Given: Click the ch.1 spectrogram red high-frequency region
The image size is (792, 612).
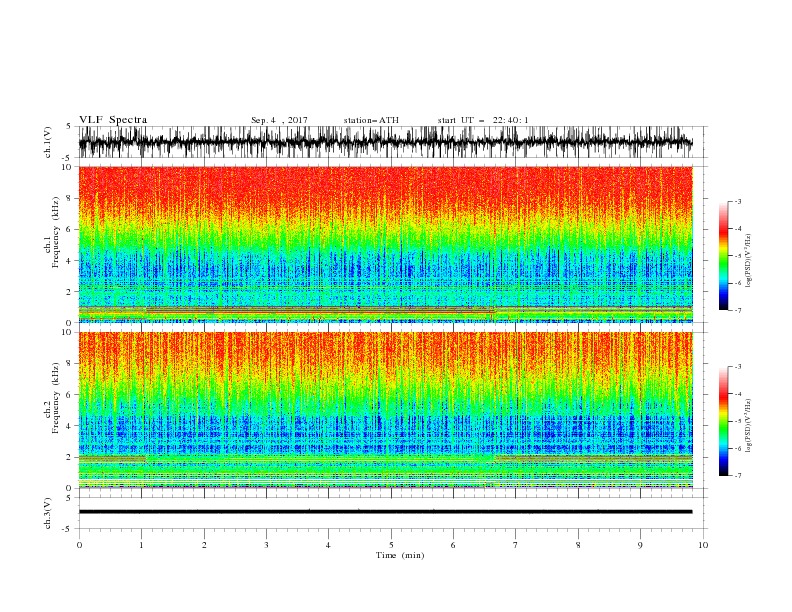Looking at the screenshot, I should point(385,189).
